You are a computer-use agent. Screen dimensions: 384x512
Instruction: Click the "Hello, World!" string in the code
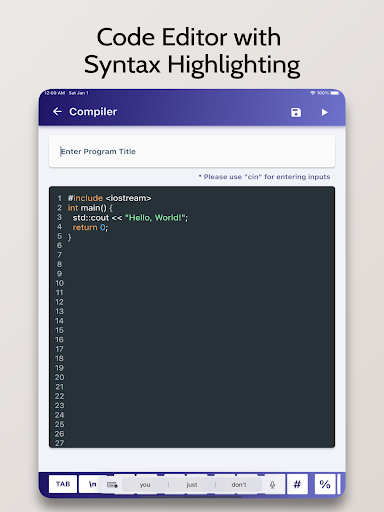pos(155,218)
